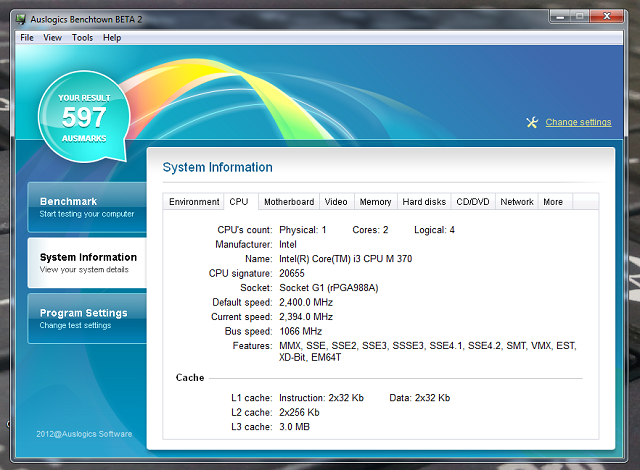
Task: Click the L2 cache 2x256 Kb value
Action: (299, 412)
